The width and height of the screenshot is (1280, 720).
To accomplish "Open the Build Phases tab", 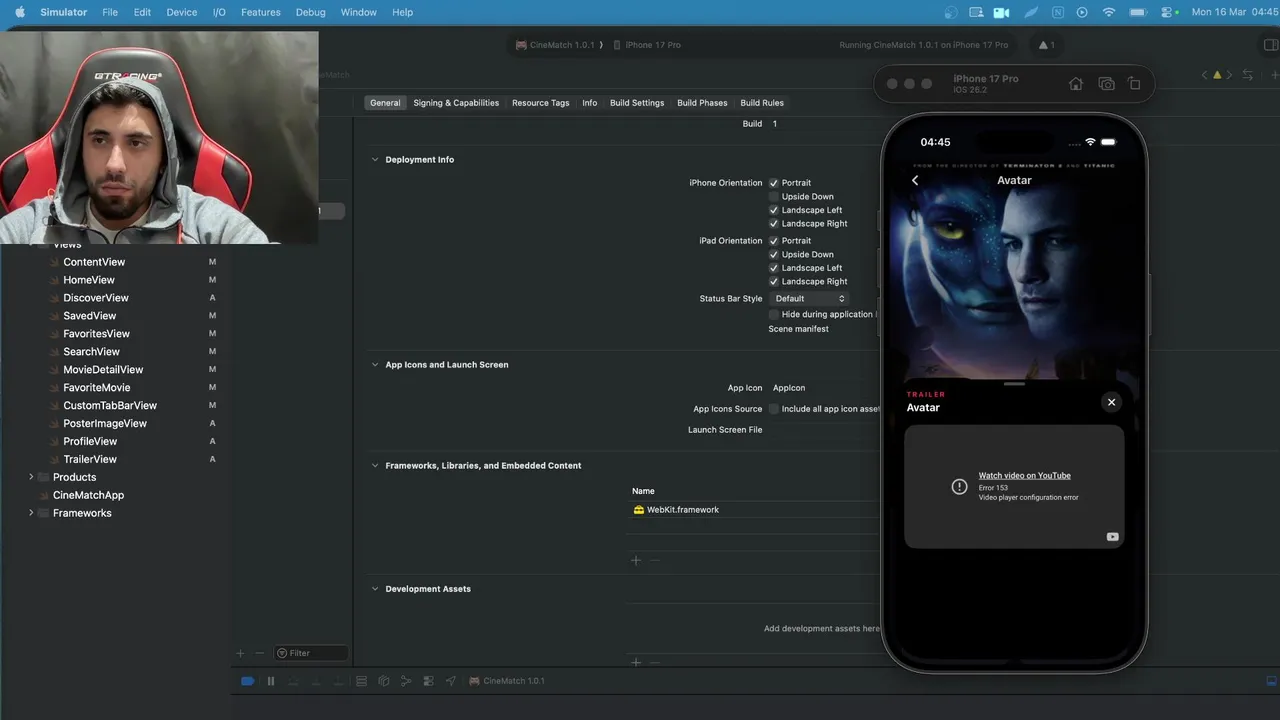I will [702, 103].
